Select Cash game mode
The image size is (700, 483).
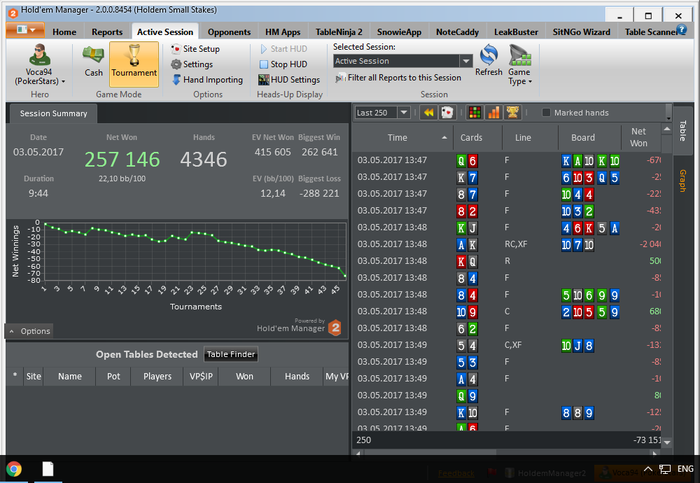click(x=93, y=62)
